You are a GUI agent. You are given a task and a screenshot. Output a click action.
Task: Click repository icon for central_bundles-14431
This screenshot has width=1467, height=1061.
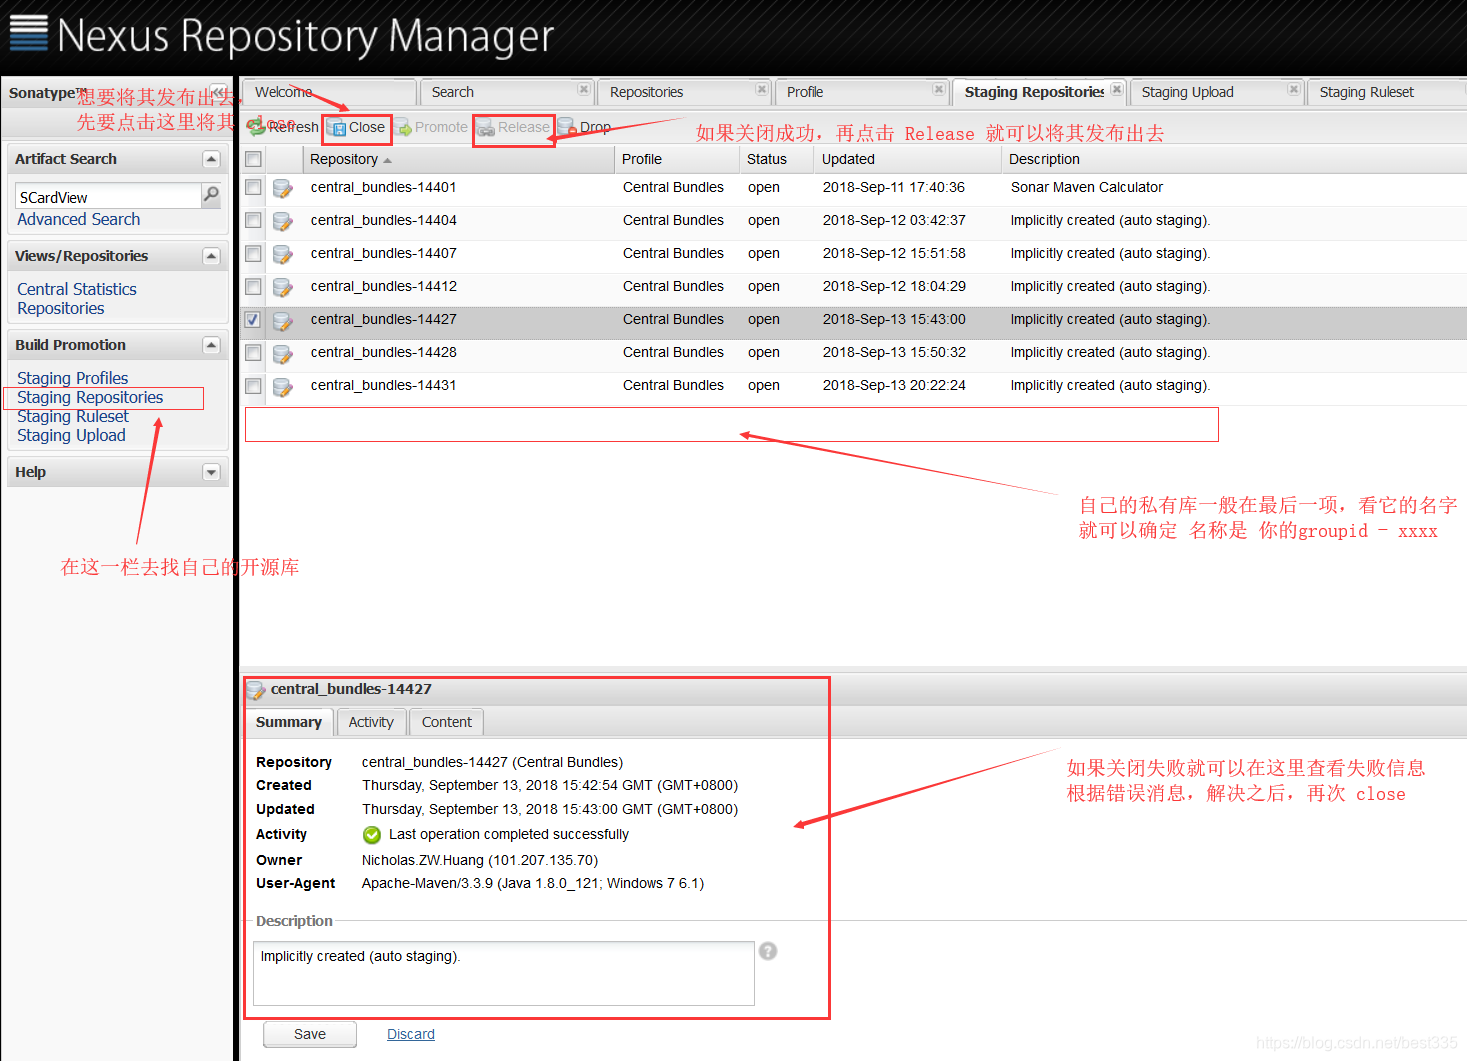point(283,386)
